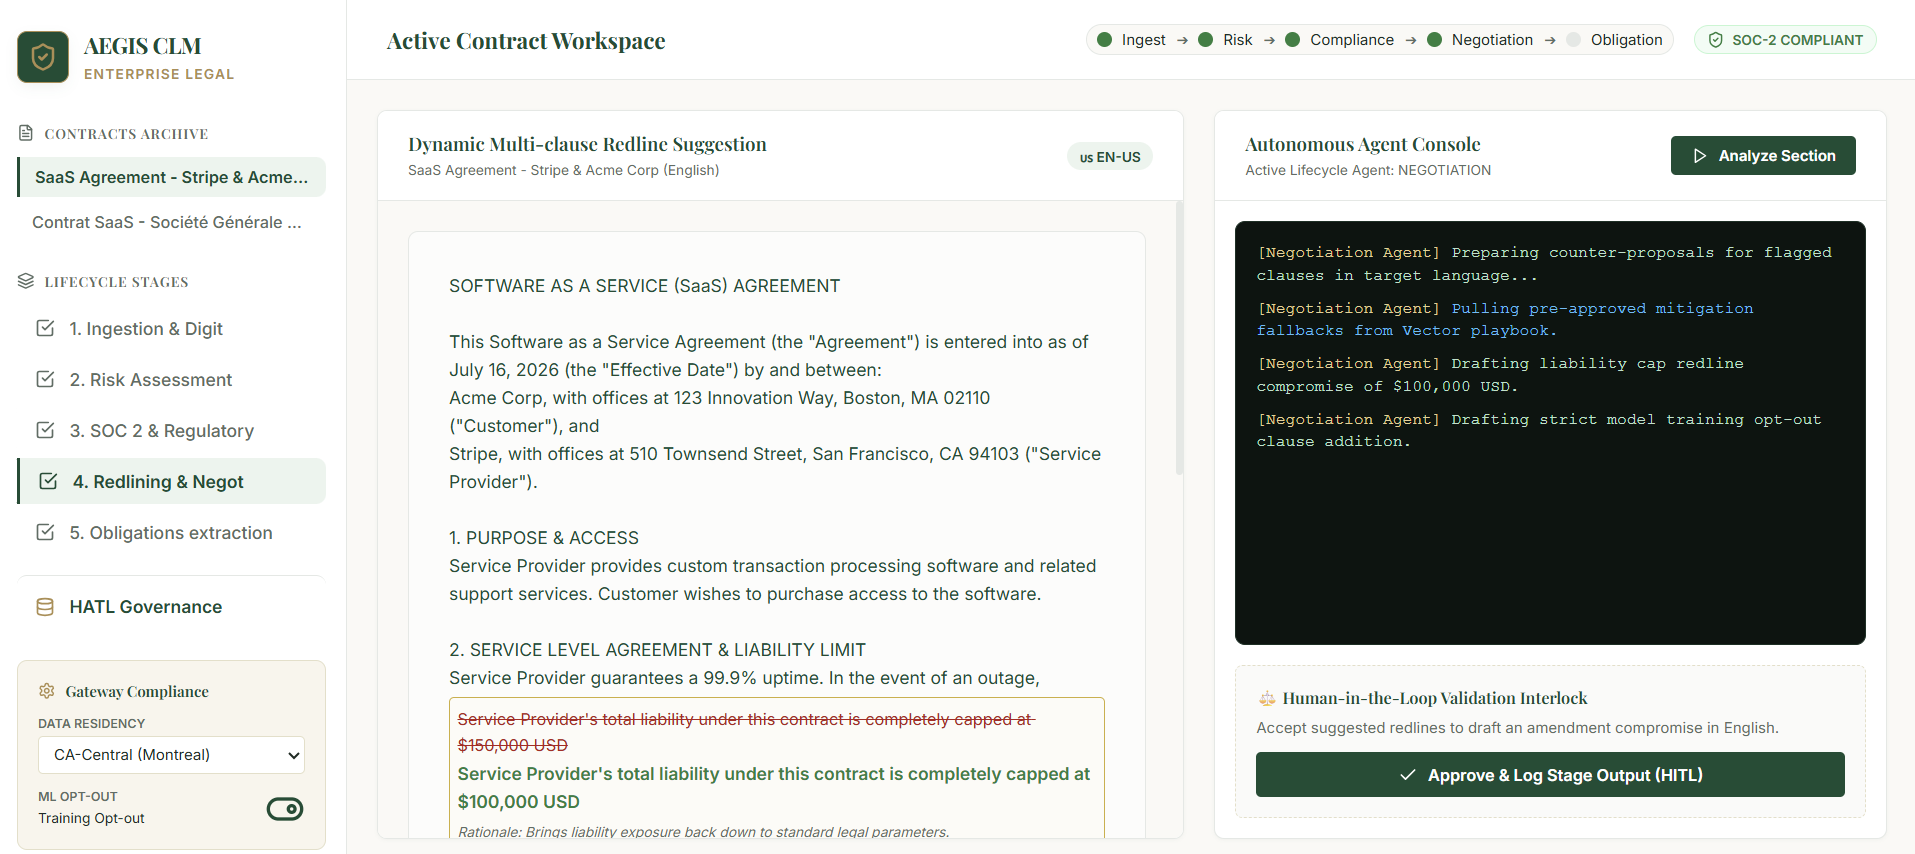Image resolution: width=1915 pixels, height=854 pixels.
Task: Click the Contracts Archive document icon
Action: click(26, 133)
